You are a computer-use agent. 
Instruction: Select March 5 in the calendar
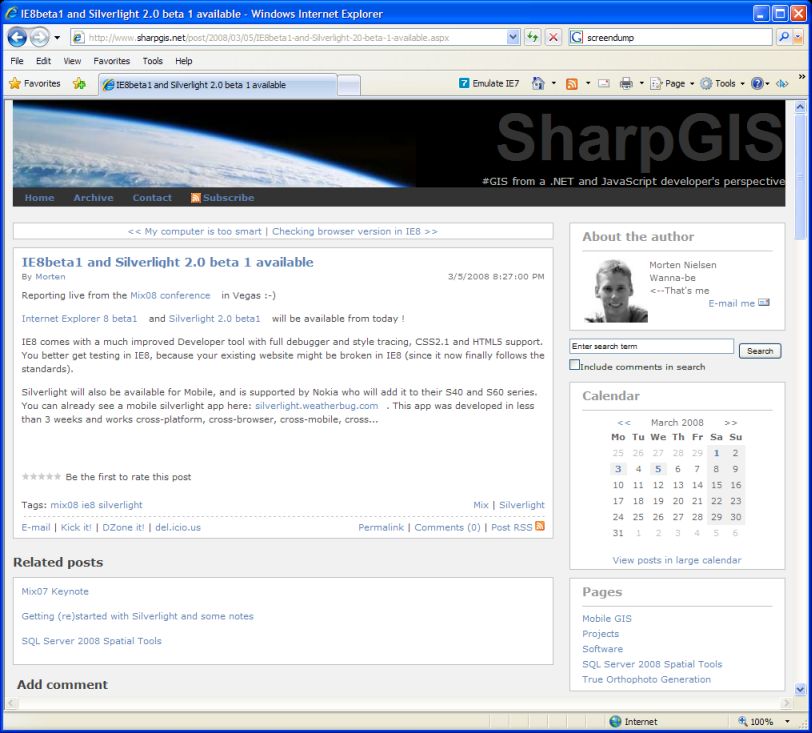[658, 469]
